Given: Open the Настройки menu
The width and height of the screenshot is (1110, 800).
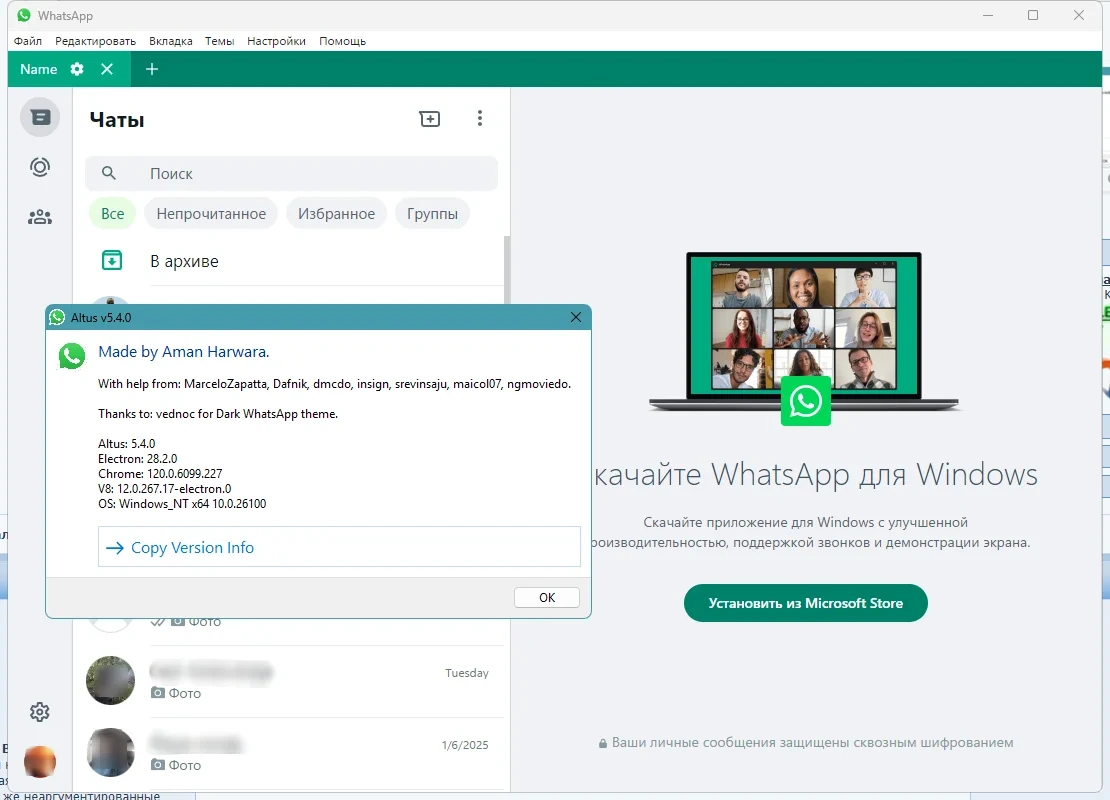Looking at the screenshot, I should point(276,41).
